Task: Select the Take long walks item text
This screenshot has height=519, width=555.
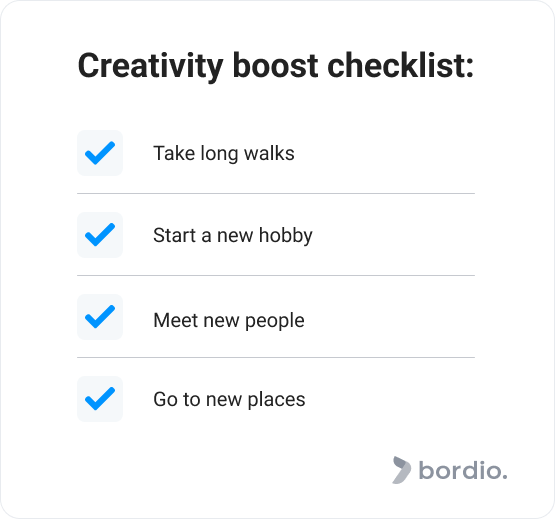Action: click(x=224, y=154)
